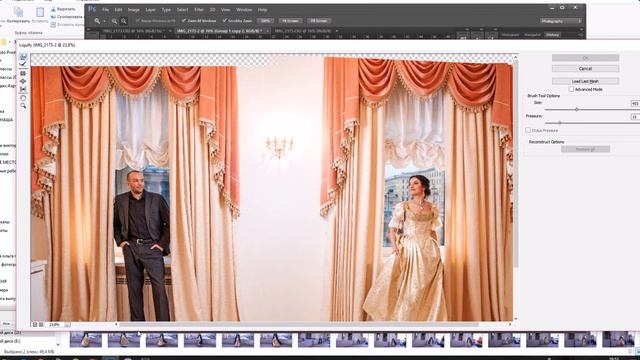Click the OK button in Liquify

point(585,58)
